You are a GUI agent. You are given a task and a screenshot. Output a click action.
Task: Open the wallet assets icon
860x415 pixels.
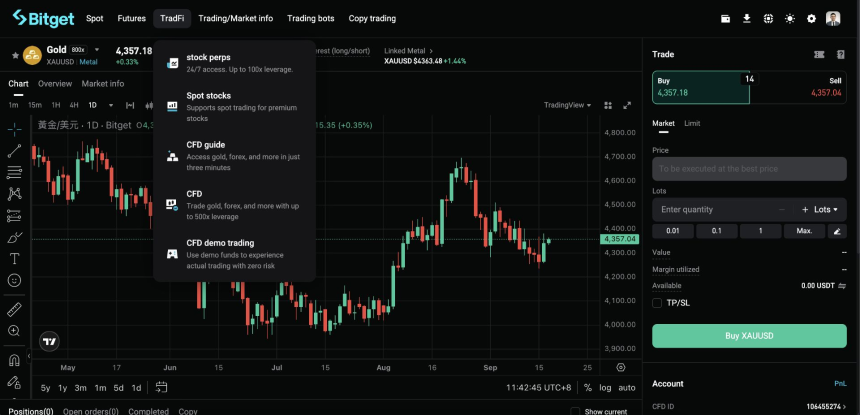(x=725, y=19)
